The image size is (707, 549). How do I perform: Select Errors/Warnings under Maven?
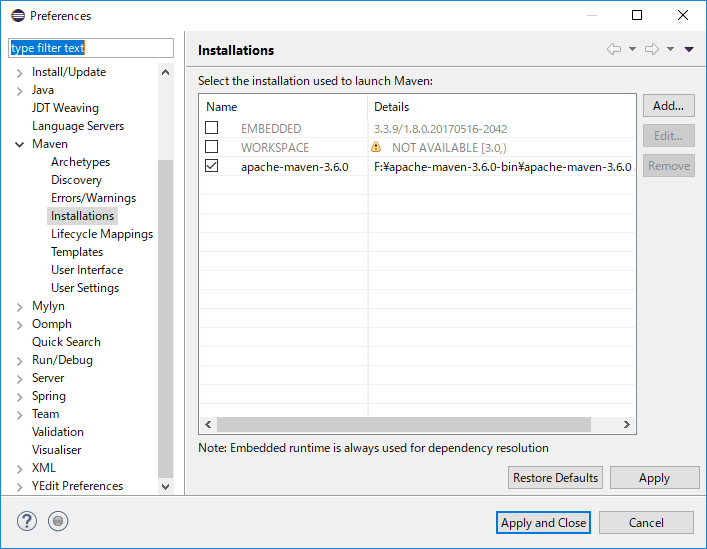93,198
